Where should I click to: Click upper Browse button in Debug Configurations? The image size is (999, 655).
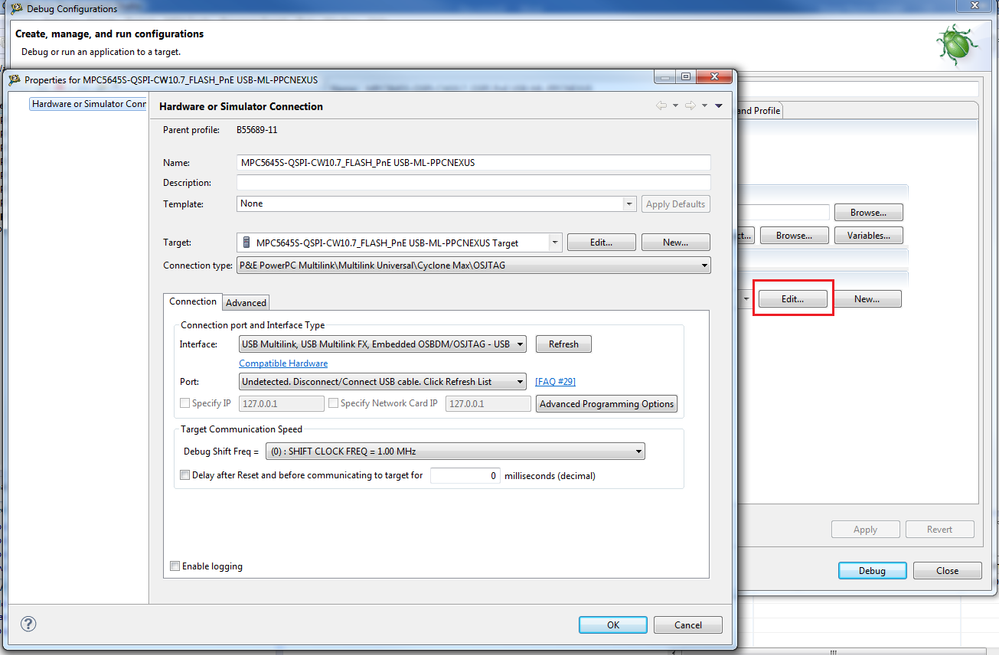868,212
